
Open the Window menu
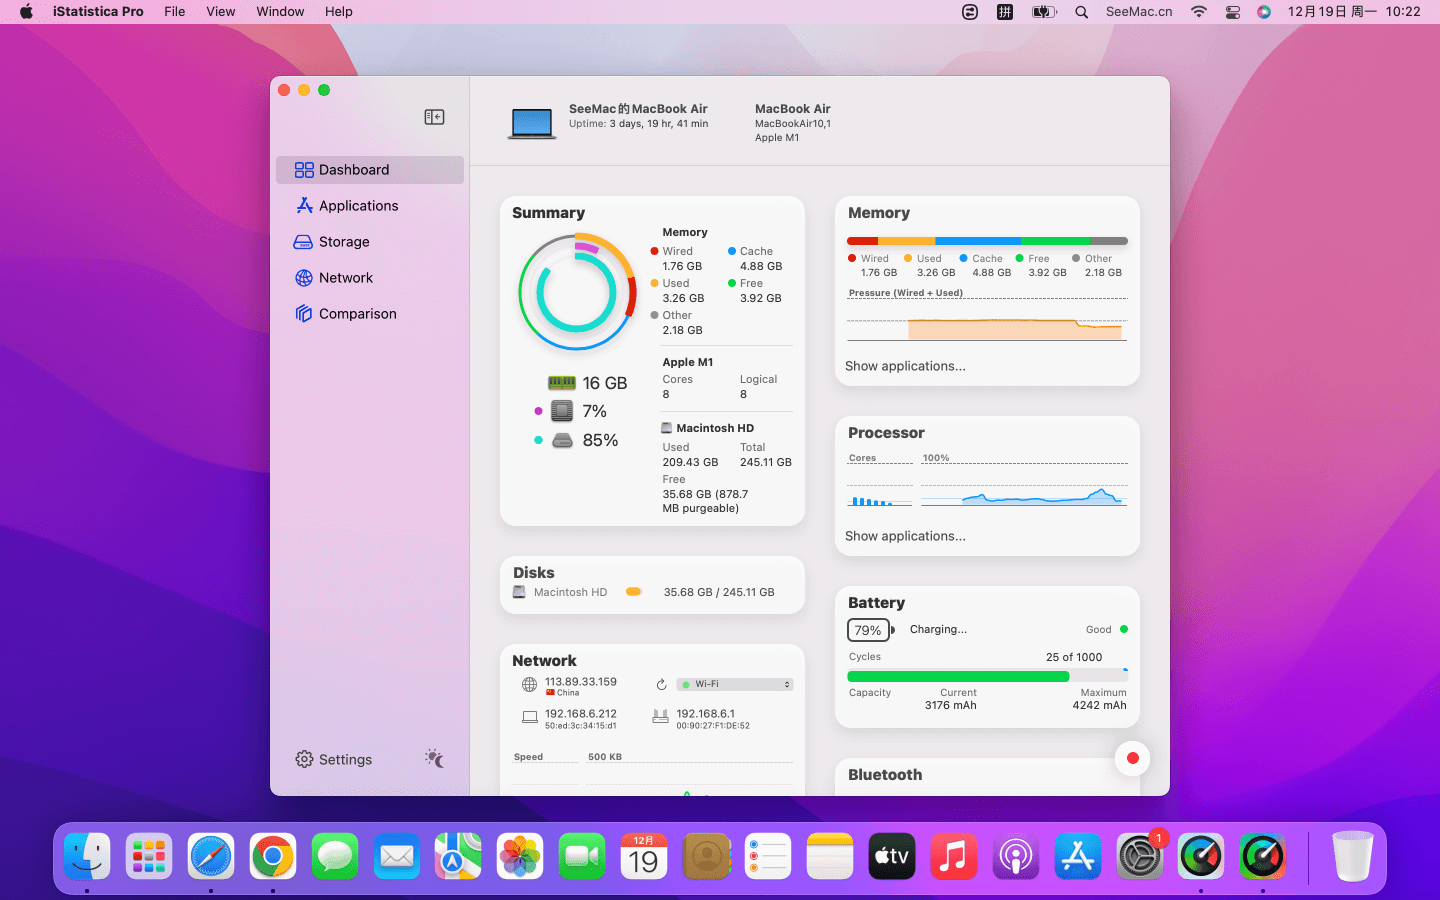click(x=280, y=12)
